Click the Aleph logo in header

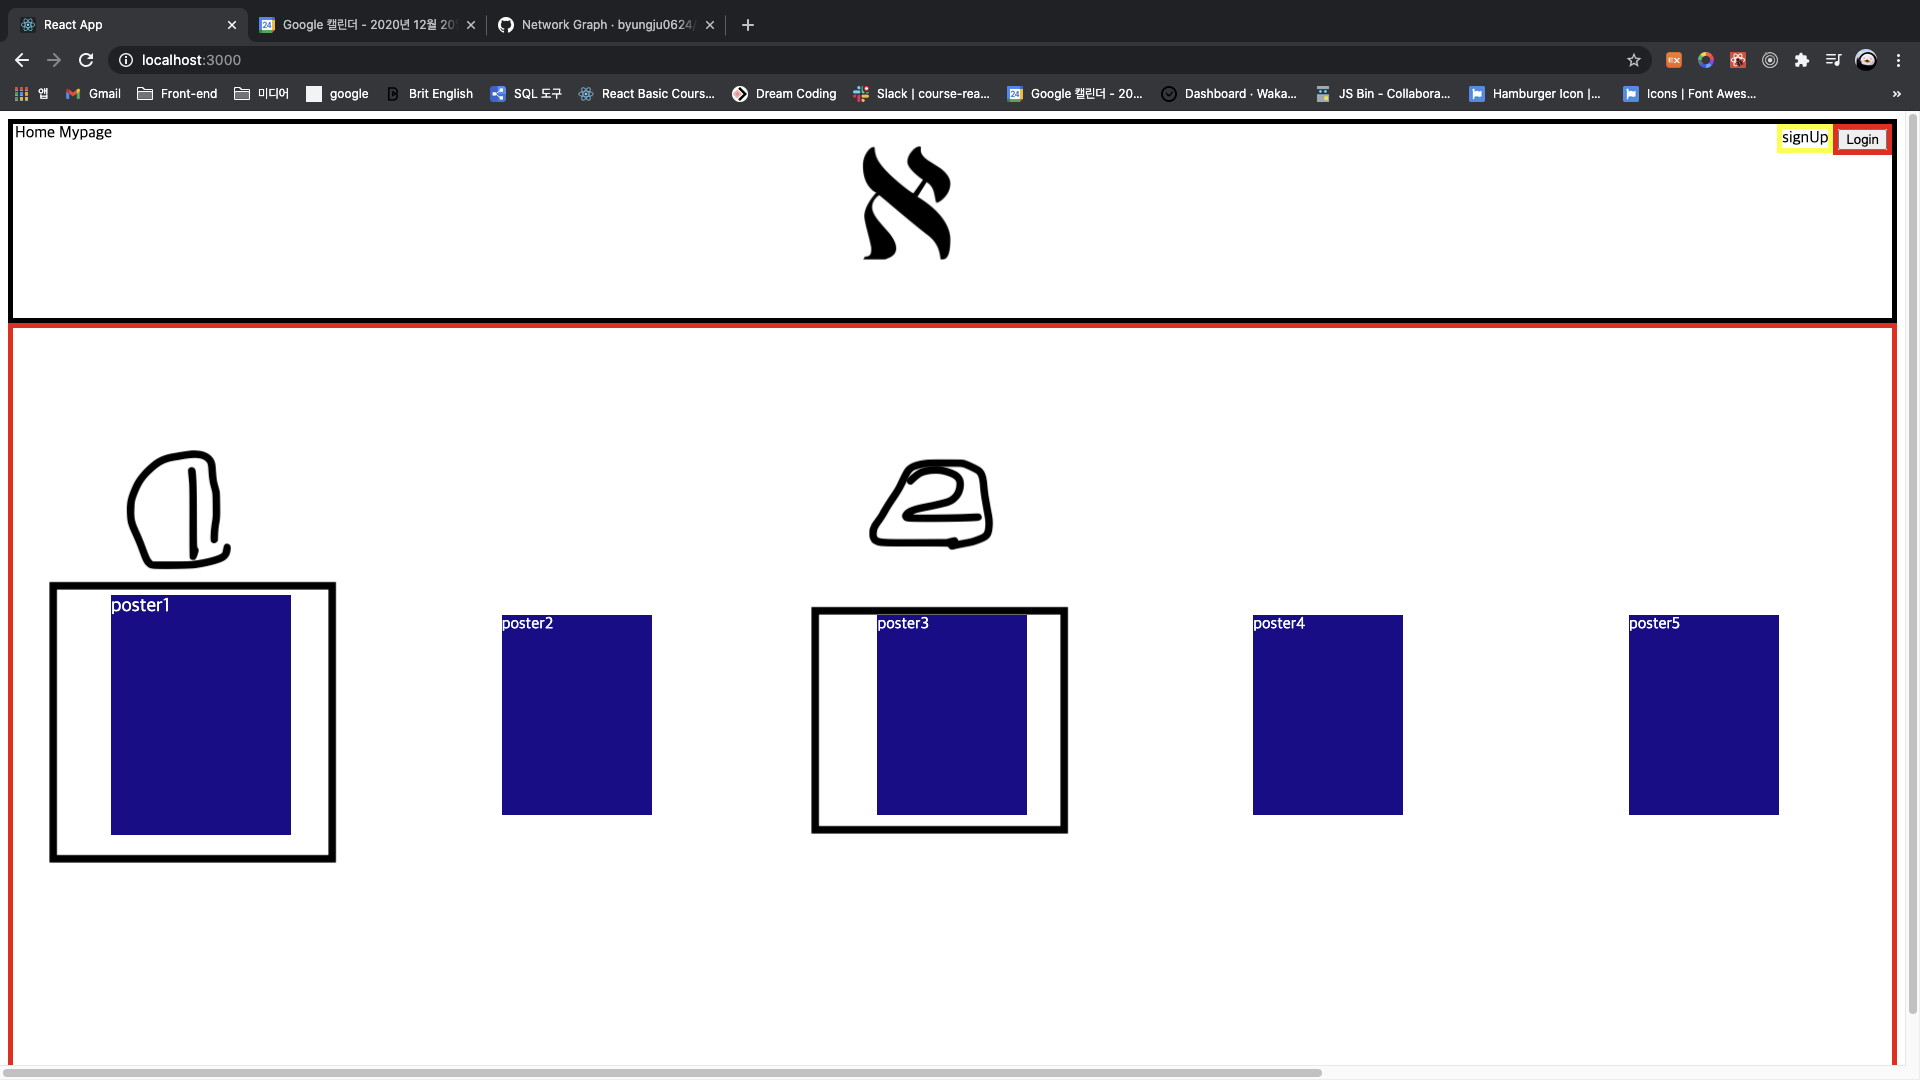pos(906,204)
